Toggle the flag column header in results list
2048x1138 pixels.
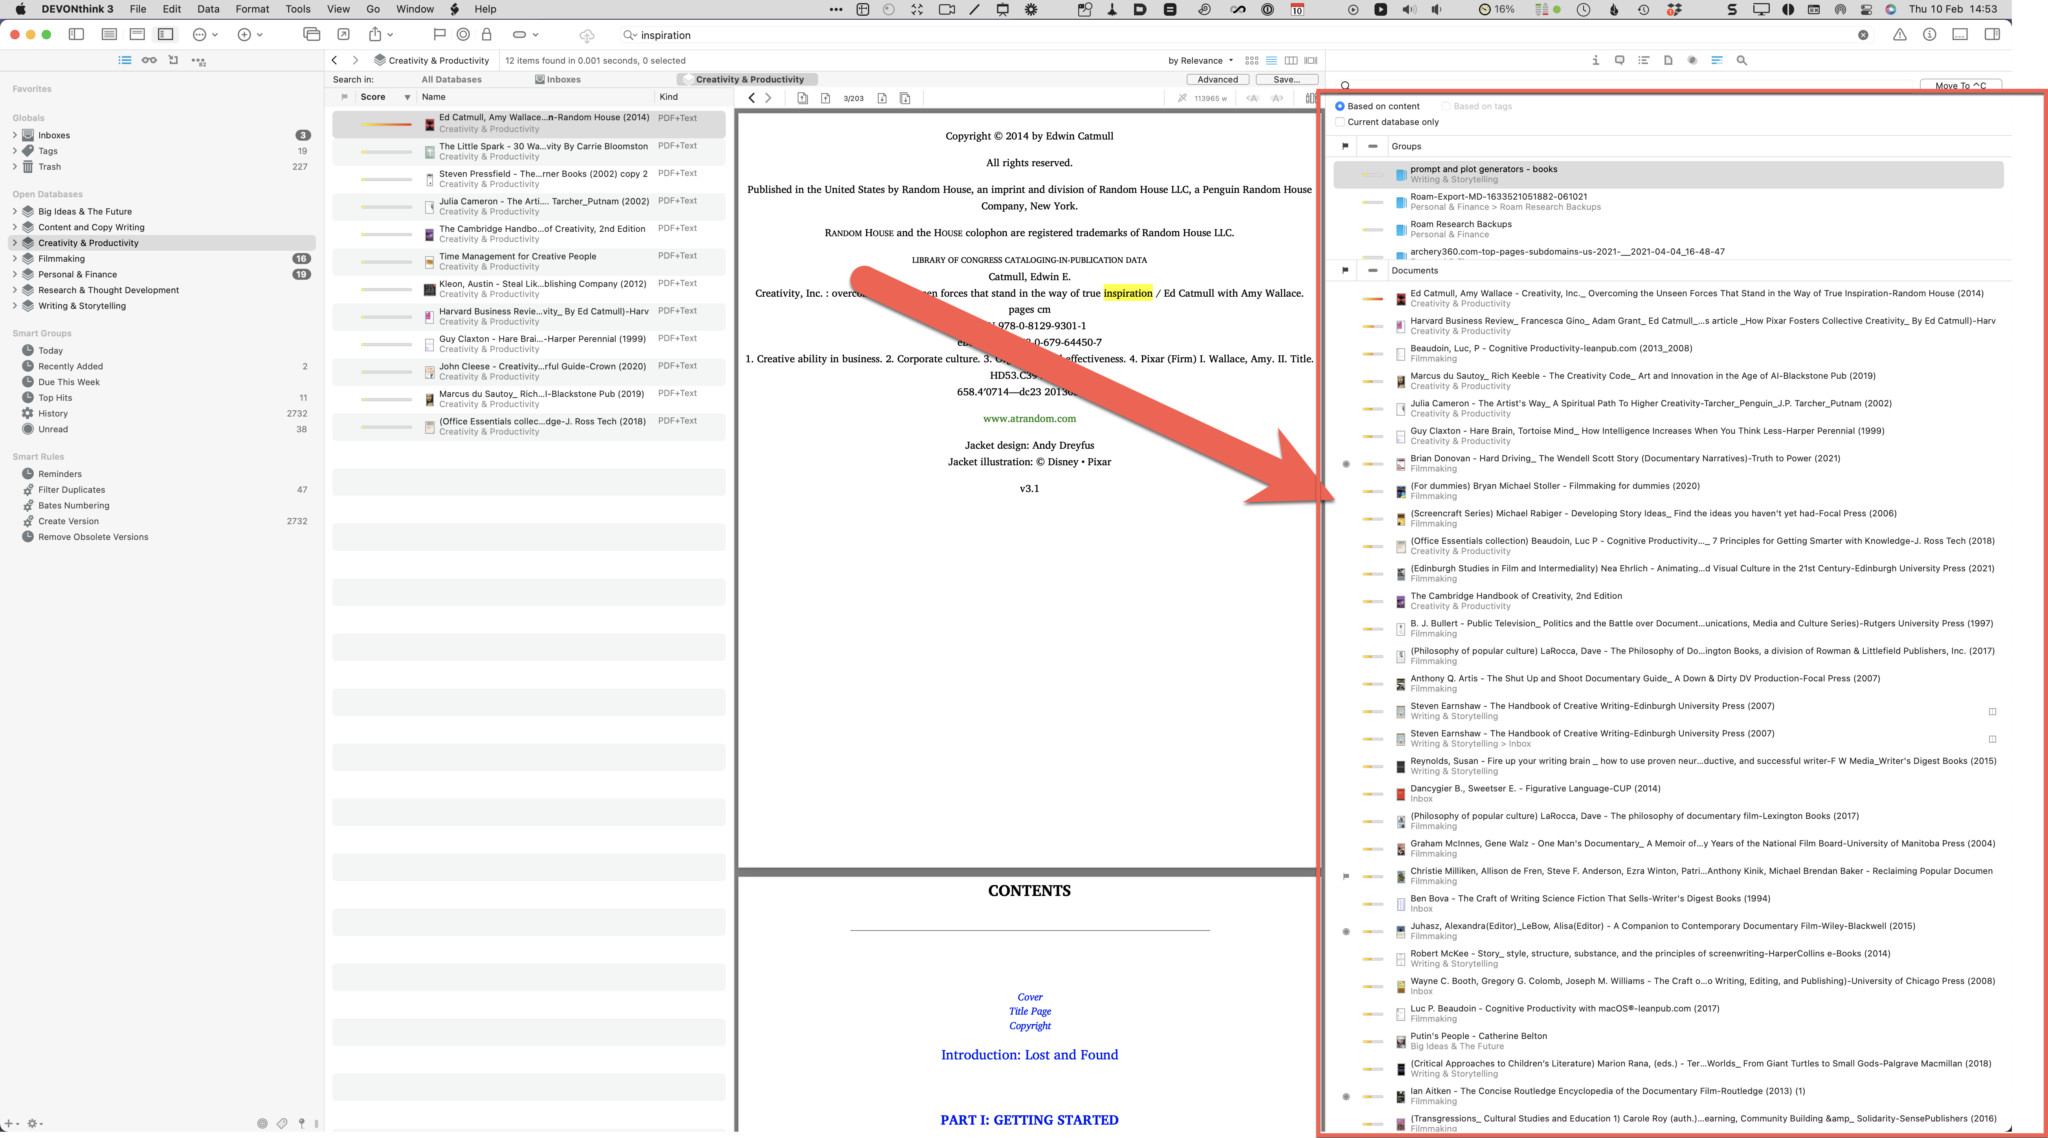pyautogui.click(x=344, y=97)
